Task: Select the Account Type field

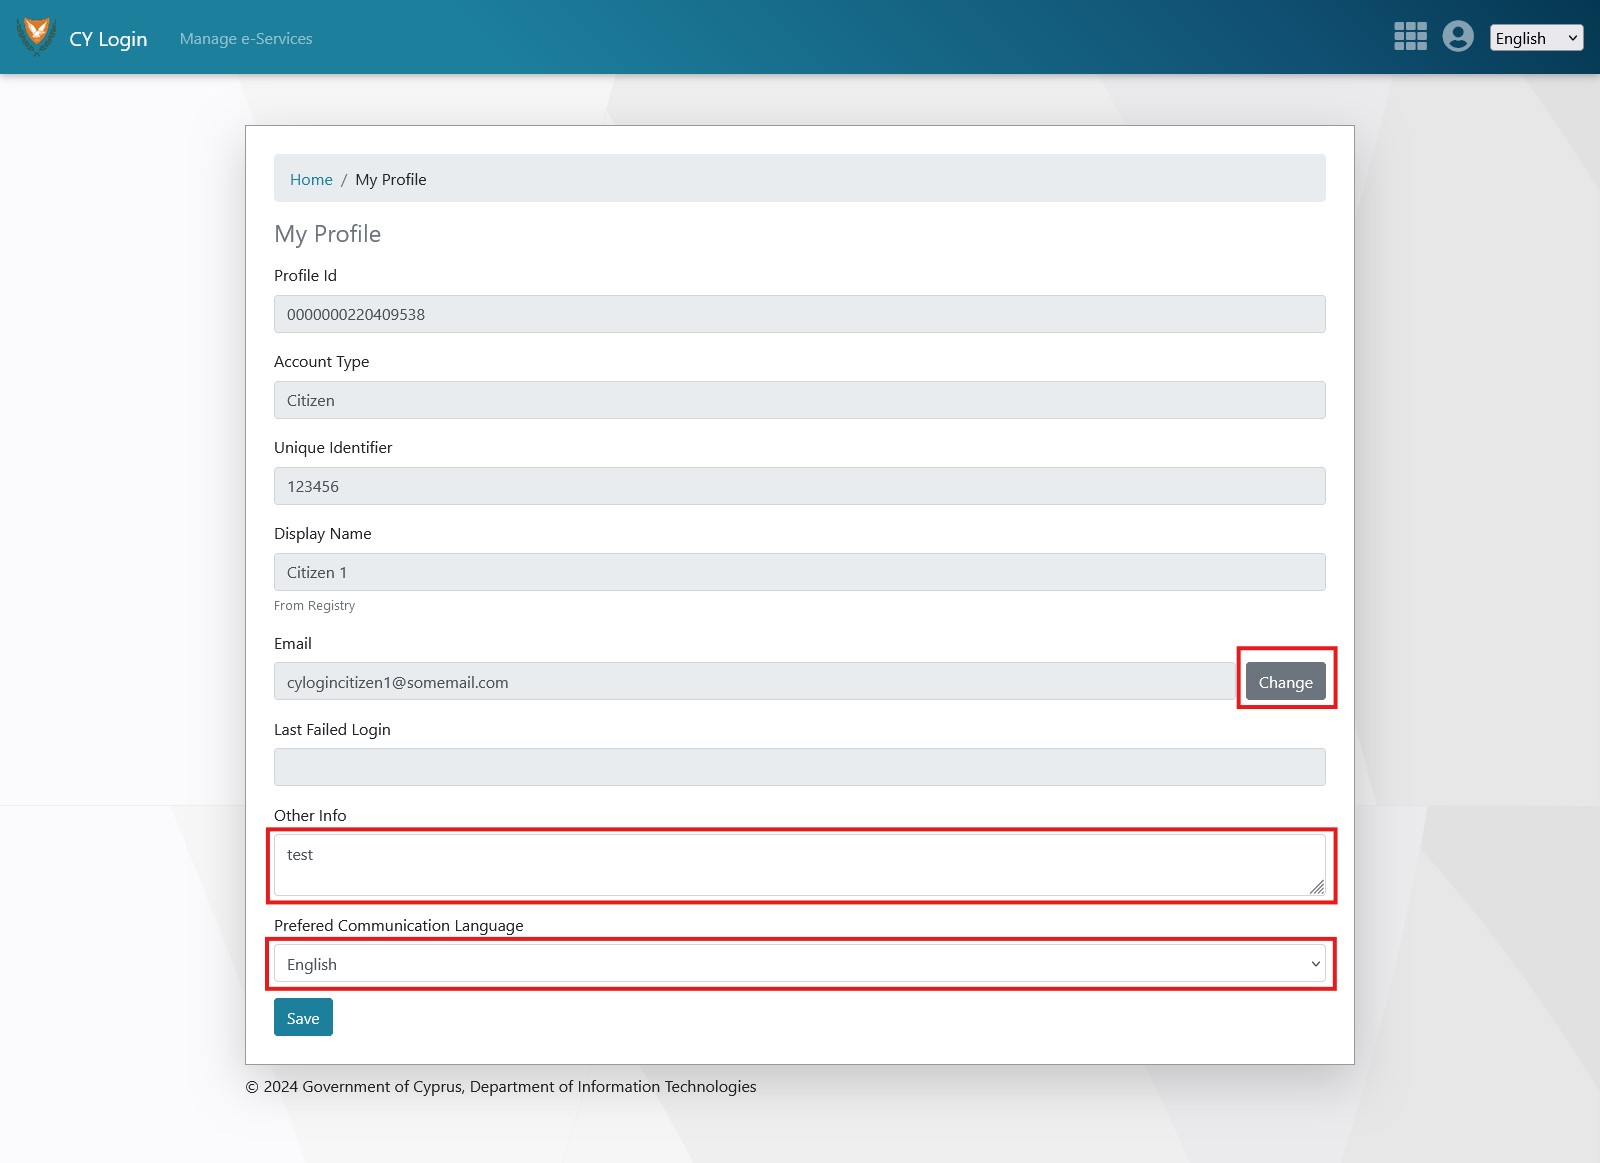Action: coord(799,400)
